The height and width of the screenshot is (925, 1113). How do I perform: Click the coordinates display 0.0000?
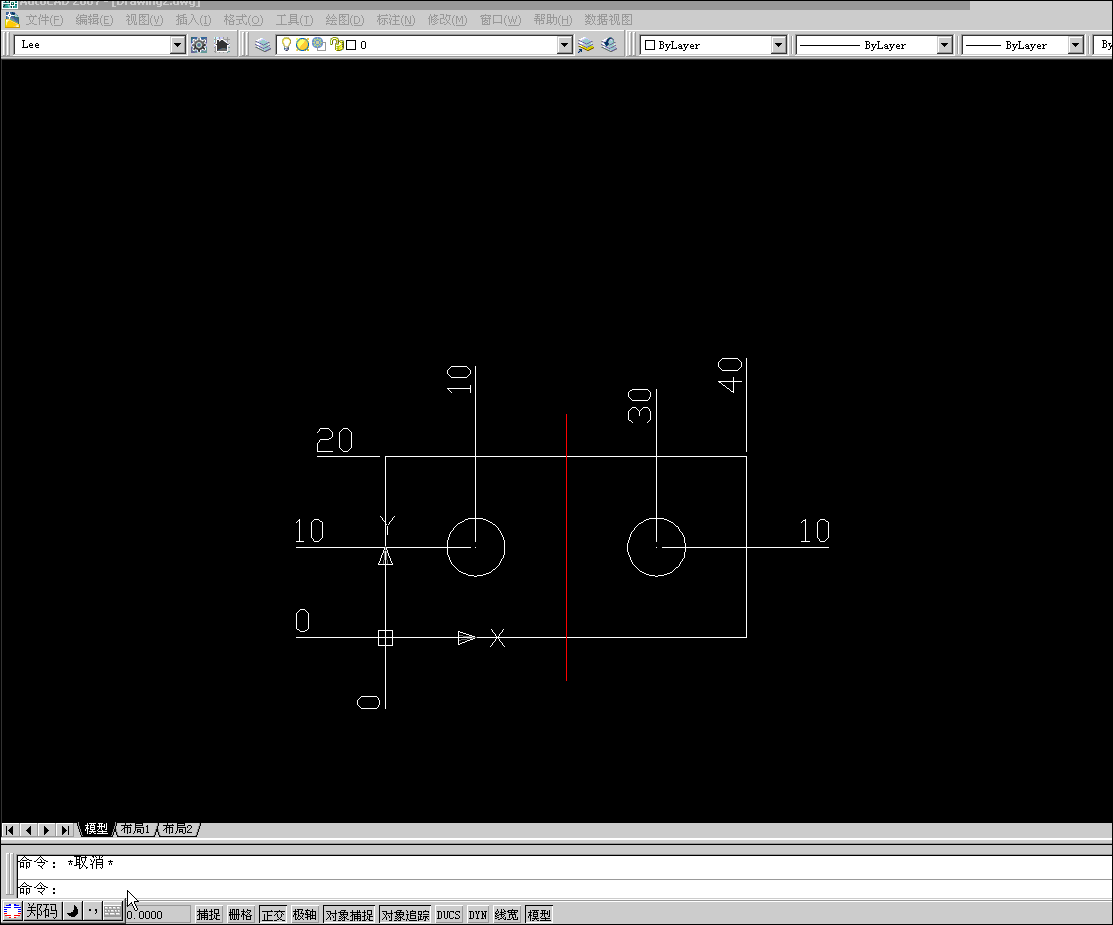pos(158,914)
